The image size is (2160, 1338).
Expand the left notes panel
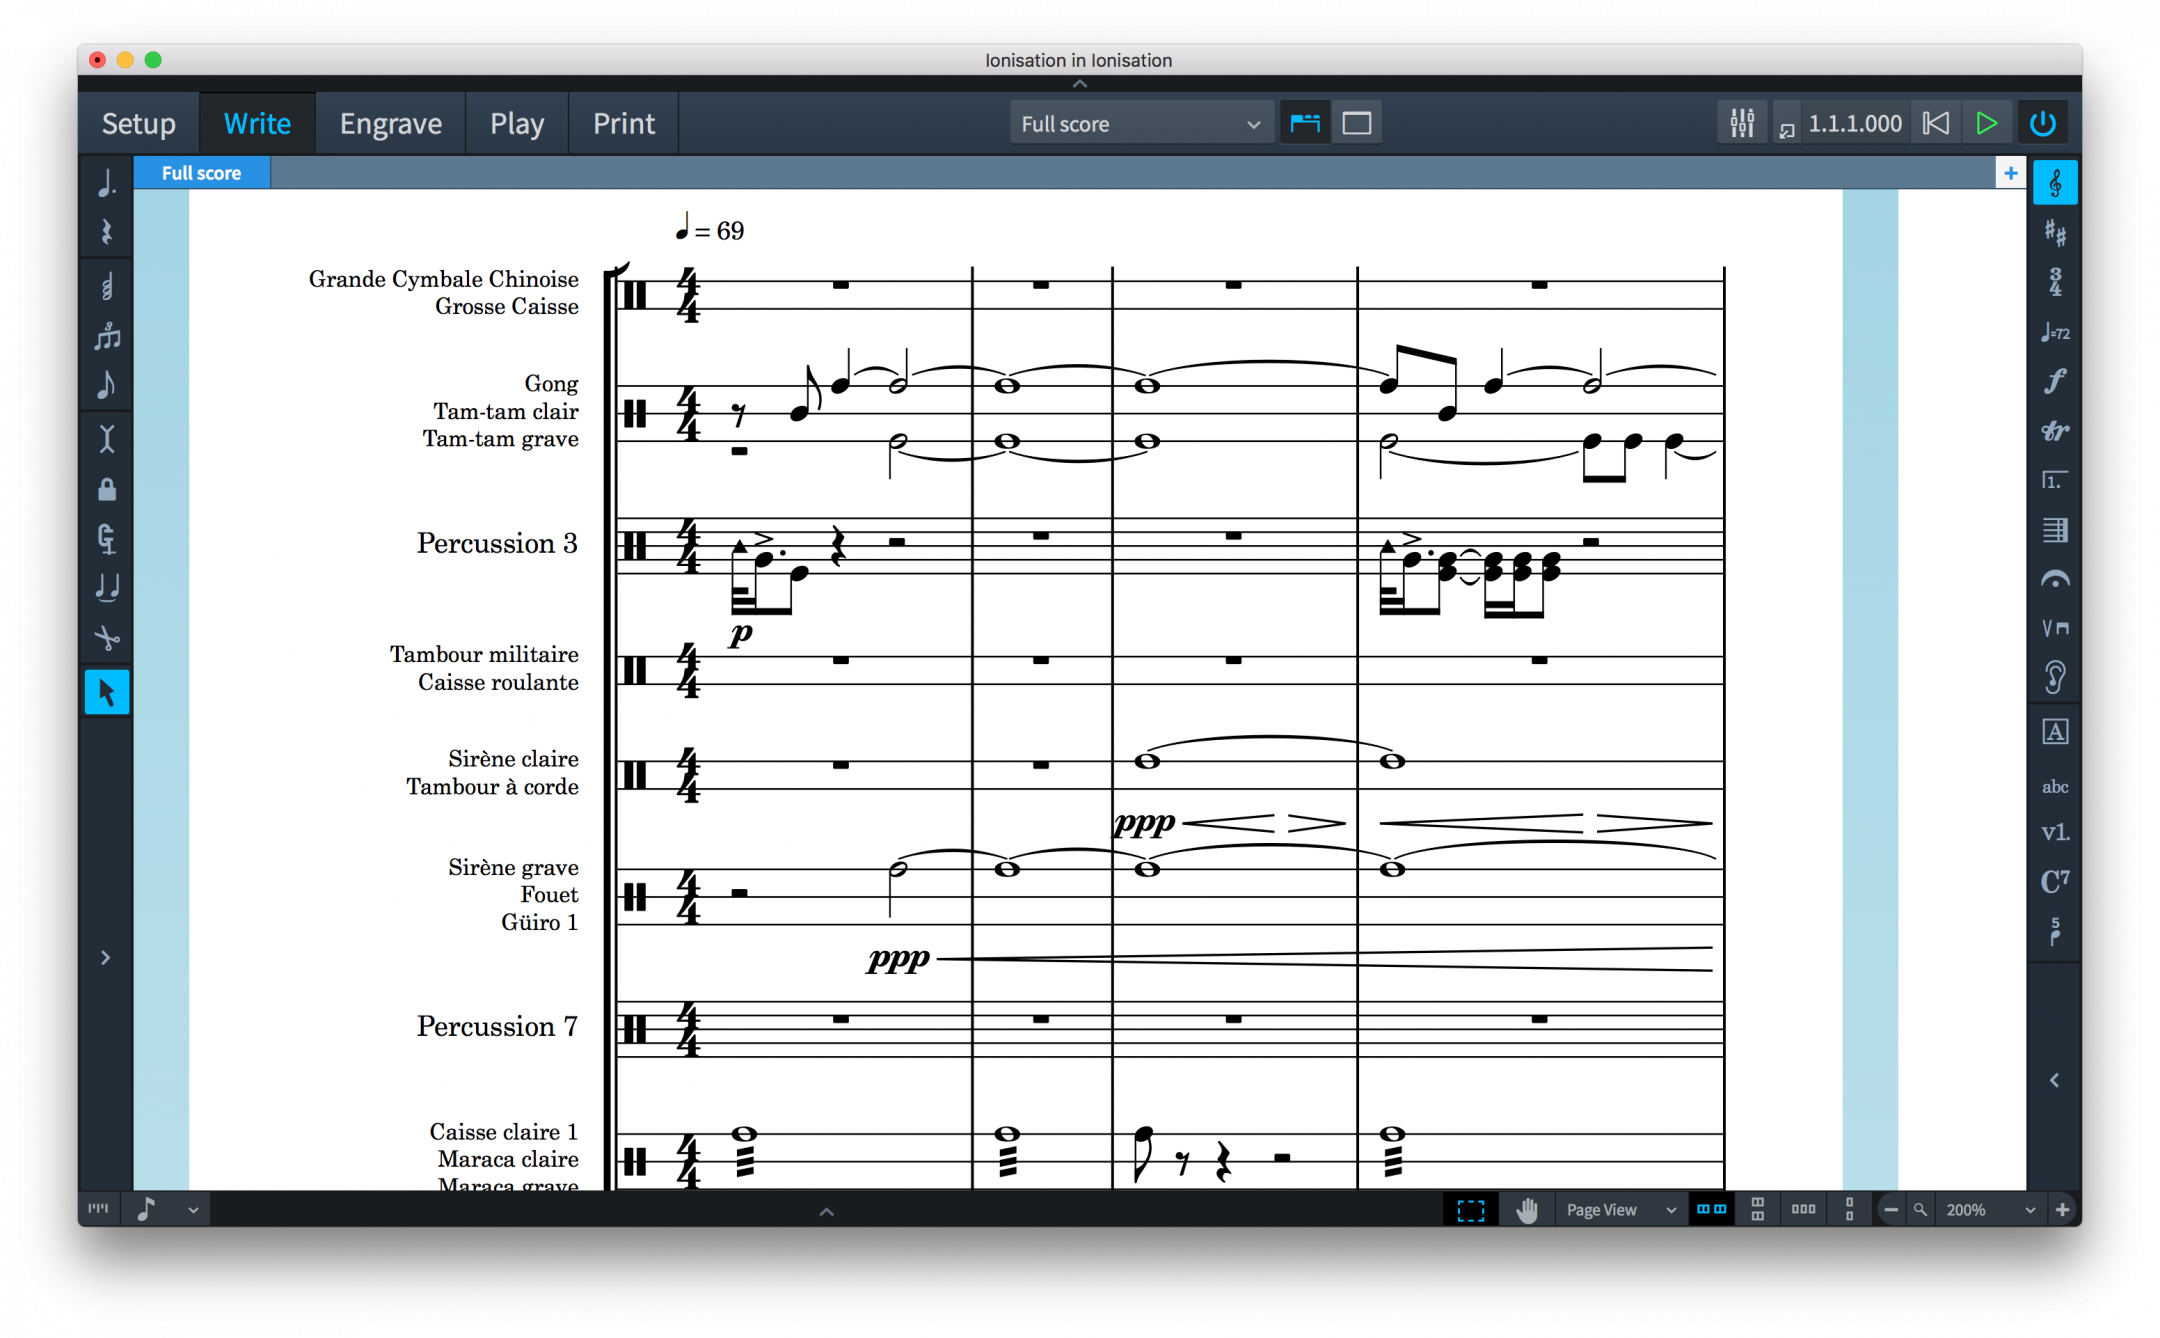105,958
